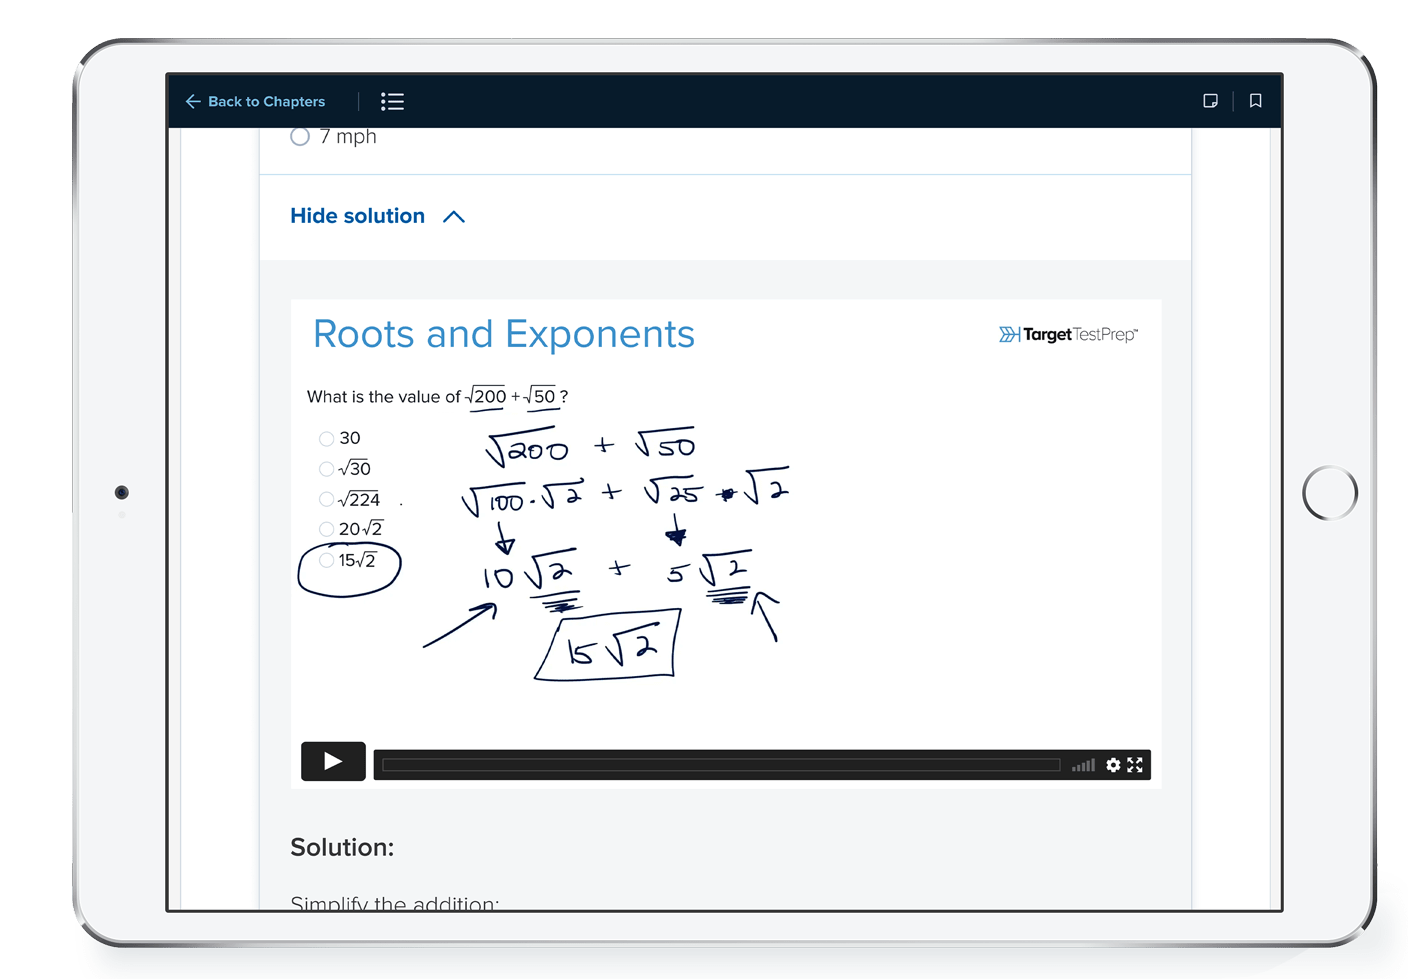Enter fullscreen mode on the video player

[1136, 765]
